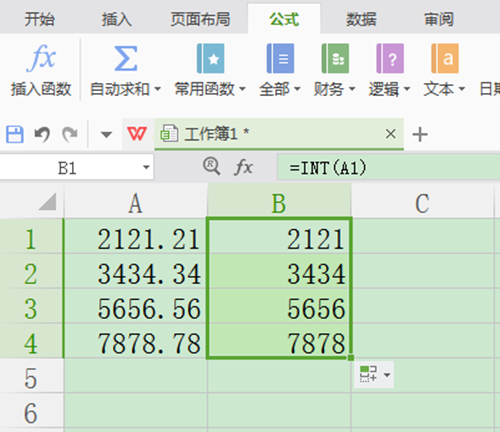Select cell A1 containing 2121.21
The width and height of the screenshot is (500, 432).
[135, 237]
